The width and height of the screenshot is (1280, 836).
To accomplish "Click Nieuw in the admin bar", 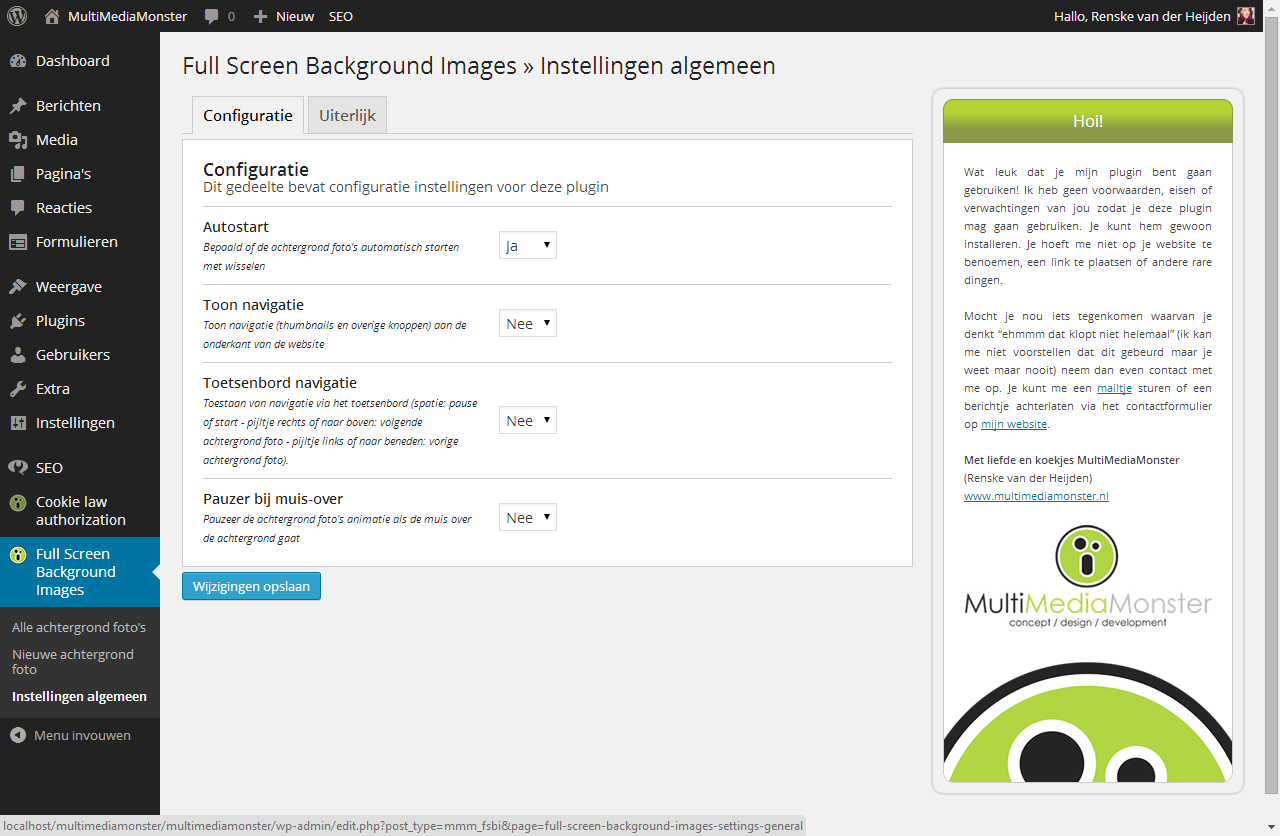I will tap(295, 16).
